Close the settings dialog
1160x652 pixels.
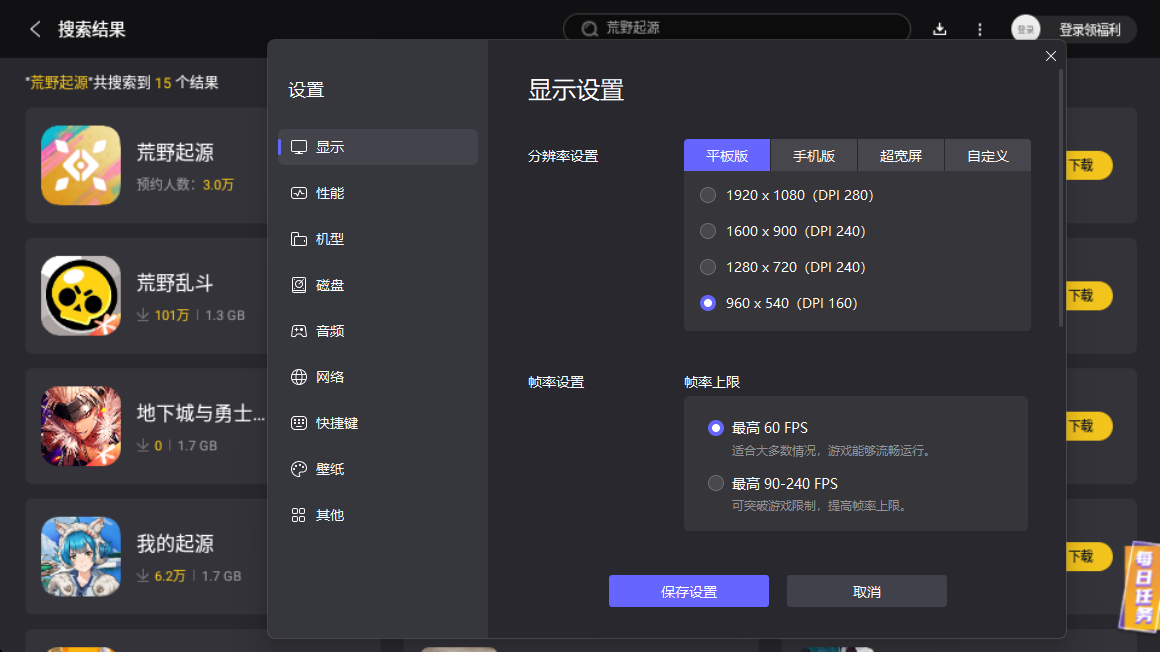(x=1051, y=56)
